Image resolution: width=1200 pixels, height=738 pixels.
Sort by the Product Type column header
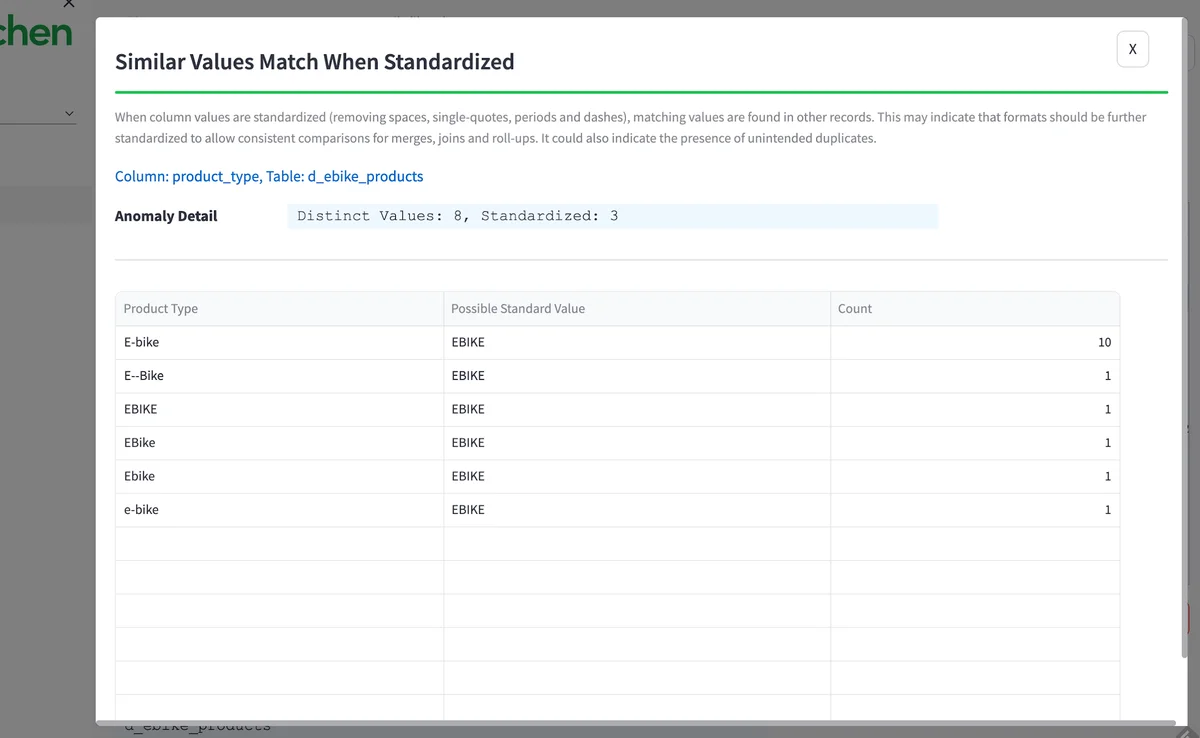[160, 309]
